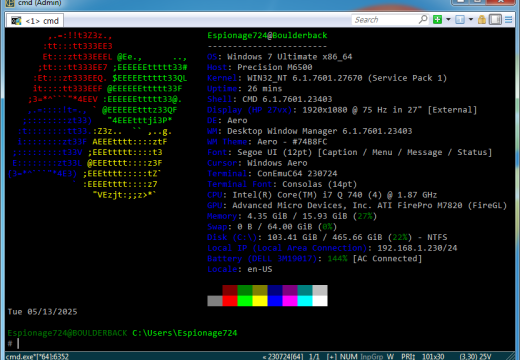The height and width of the screenshot is (360, 520).
Task: Click the teal palette block
Action: (305, 290)
